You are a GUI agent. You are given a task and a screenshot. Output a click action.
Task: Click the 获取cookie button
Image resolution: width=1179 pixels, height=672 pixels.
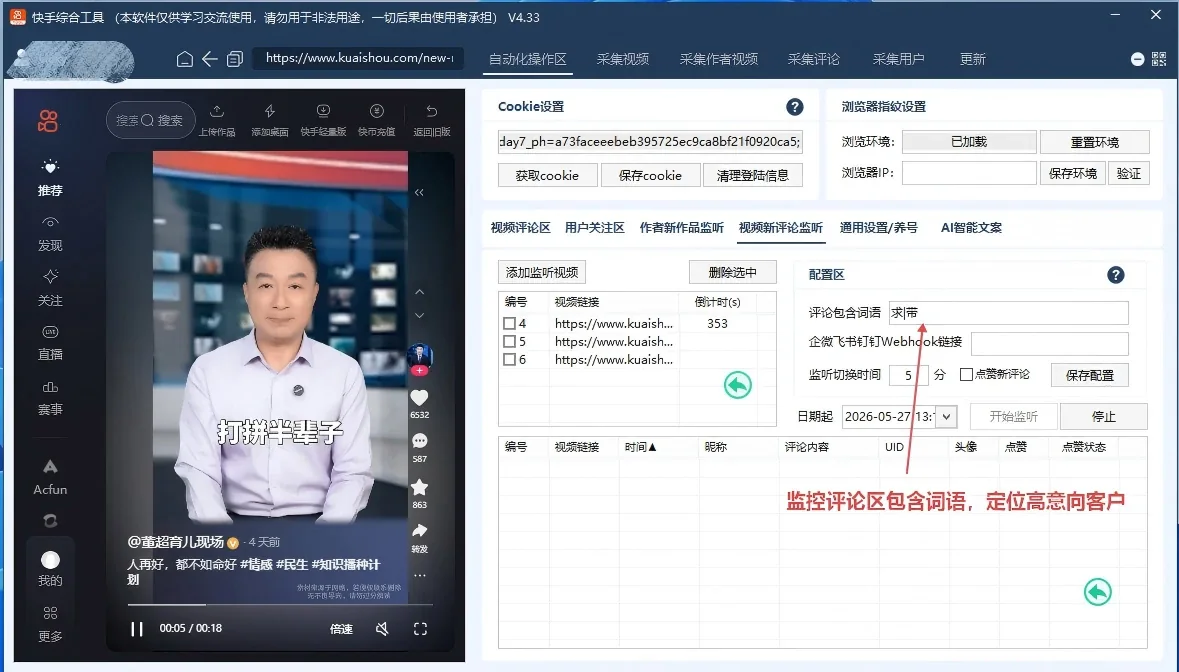pos(547,175)
